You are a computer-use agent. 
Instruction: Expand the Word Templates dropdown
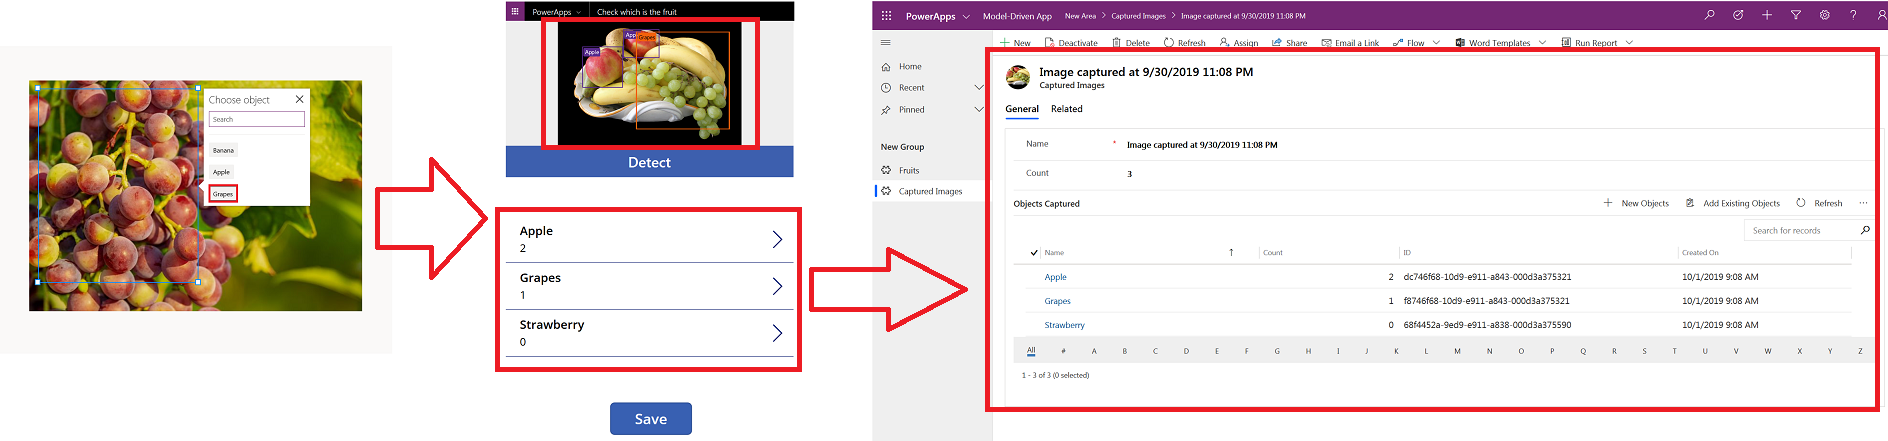pos(1542,43)
